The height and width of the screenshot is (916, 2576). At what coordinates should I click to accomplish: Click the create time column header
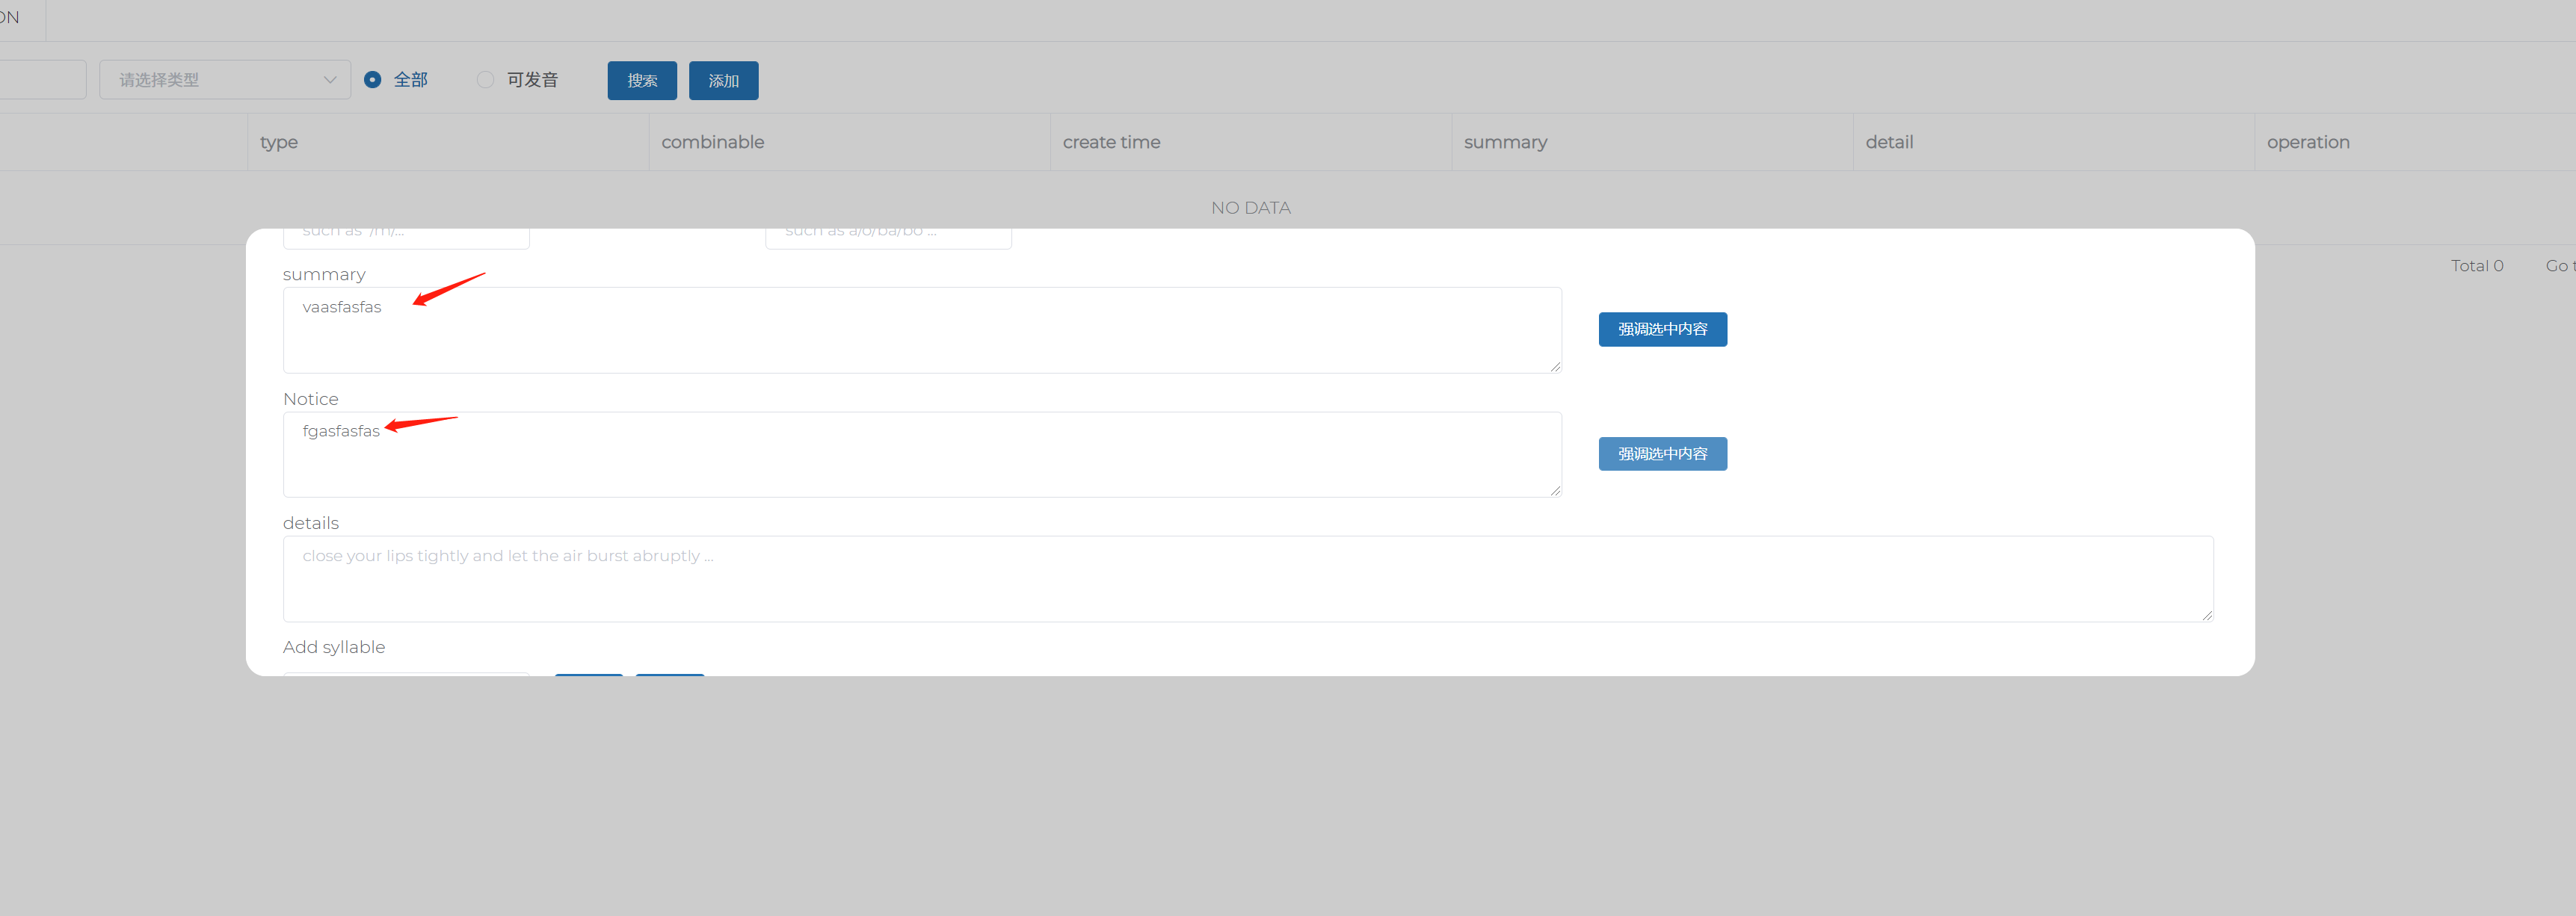[x=1111, y=142]
